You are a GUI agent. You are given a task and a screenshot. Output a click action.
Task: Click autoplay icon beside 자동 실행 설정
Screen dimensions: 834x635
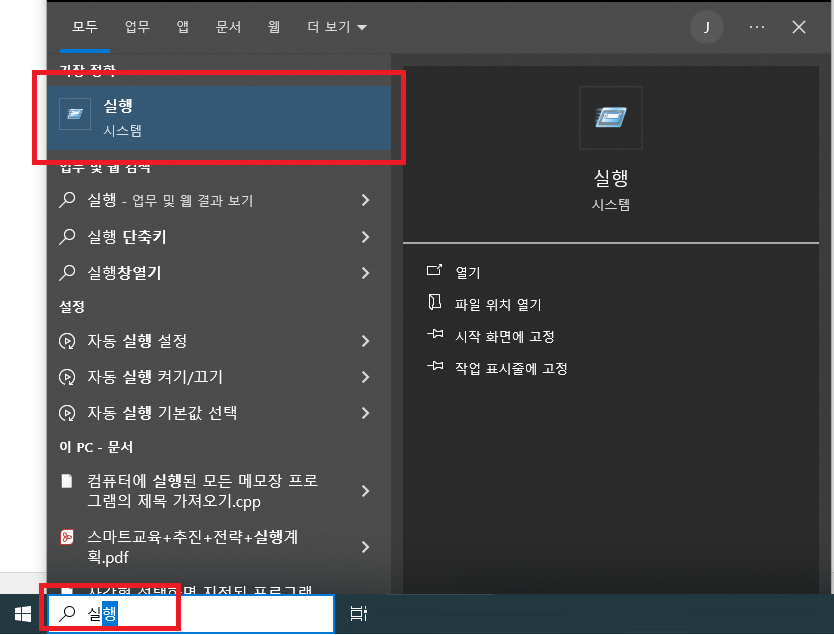click(67, 341)
